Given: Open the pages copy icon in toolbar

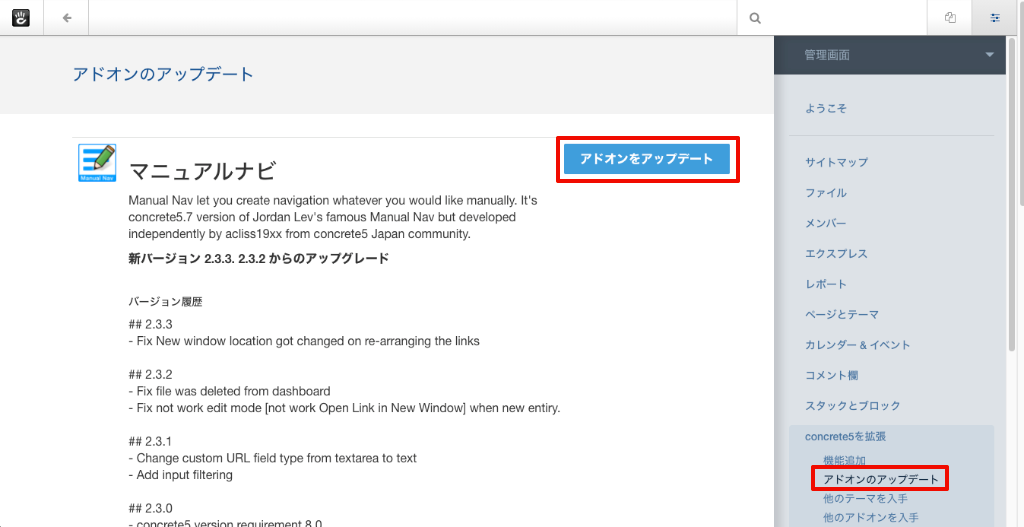Looking at the screenshot, I should point(950,17).
